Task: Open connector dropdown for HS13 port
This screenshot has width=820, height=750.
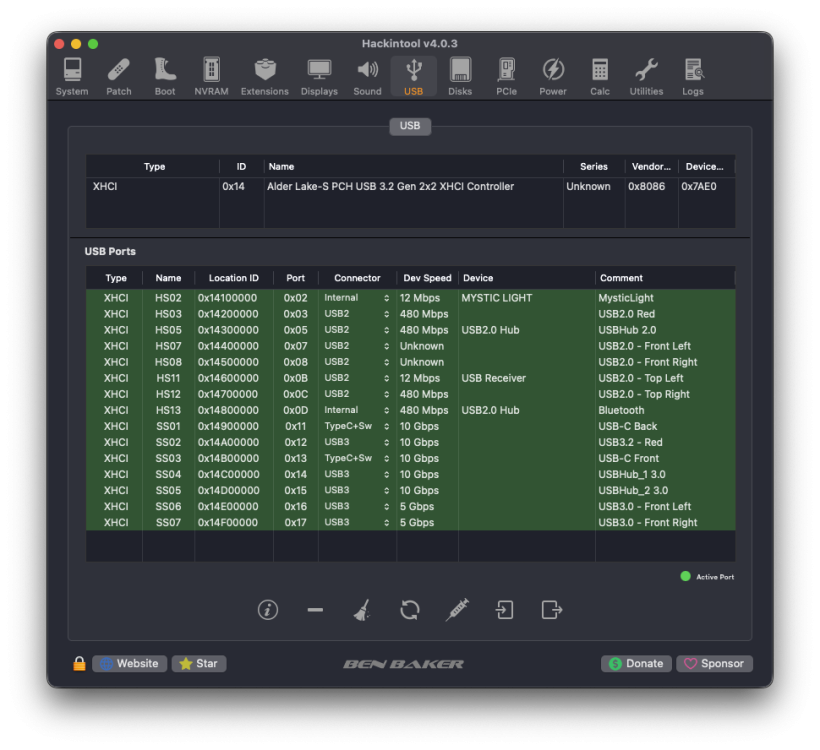Action: click(357, 410)
